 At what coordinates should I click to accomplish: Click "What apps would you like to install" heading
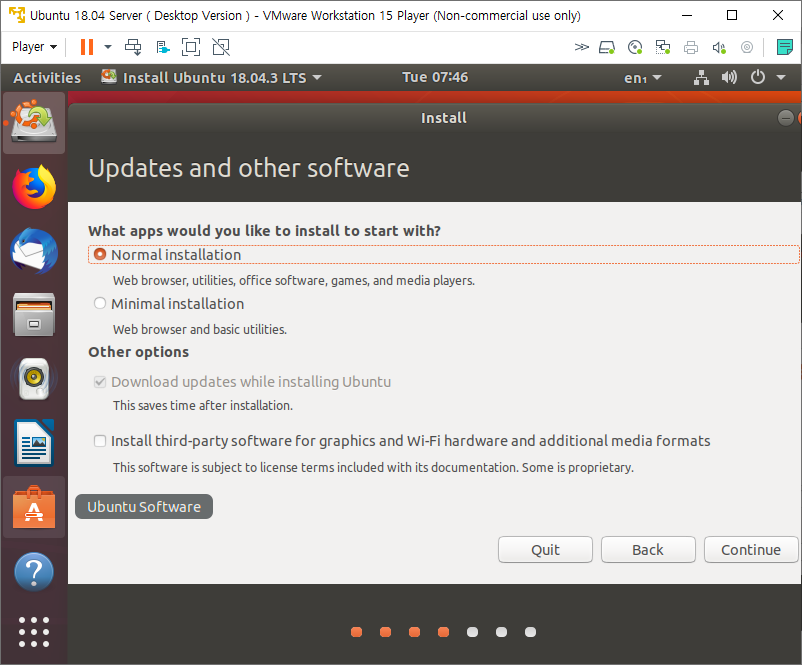coord(264,231)
